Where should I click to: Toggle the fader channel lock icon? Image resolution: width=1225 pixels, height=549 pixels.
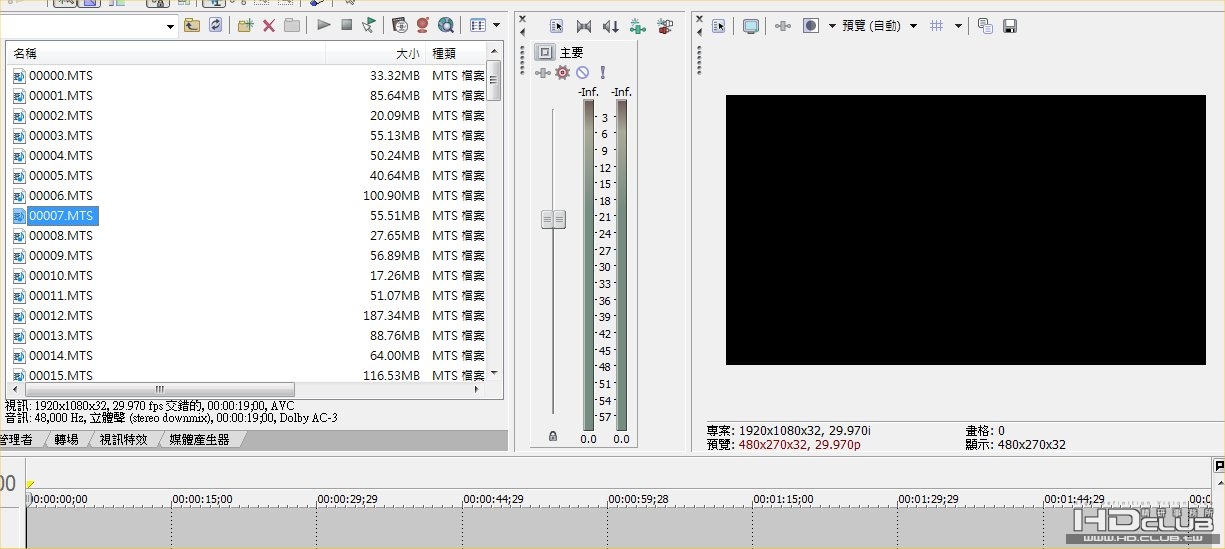pyautogui.click(x=553, y=436)
